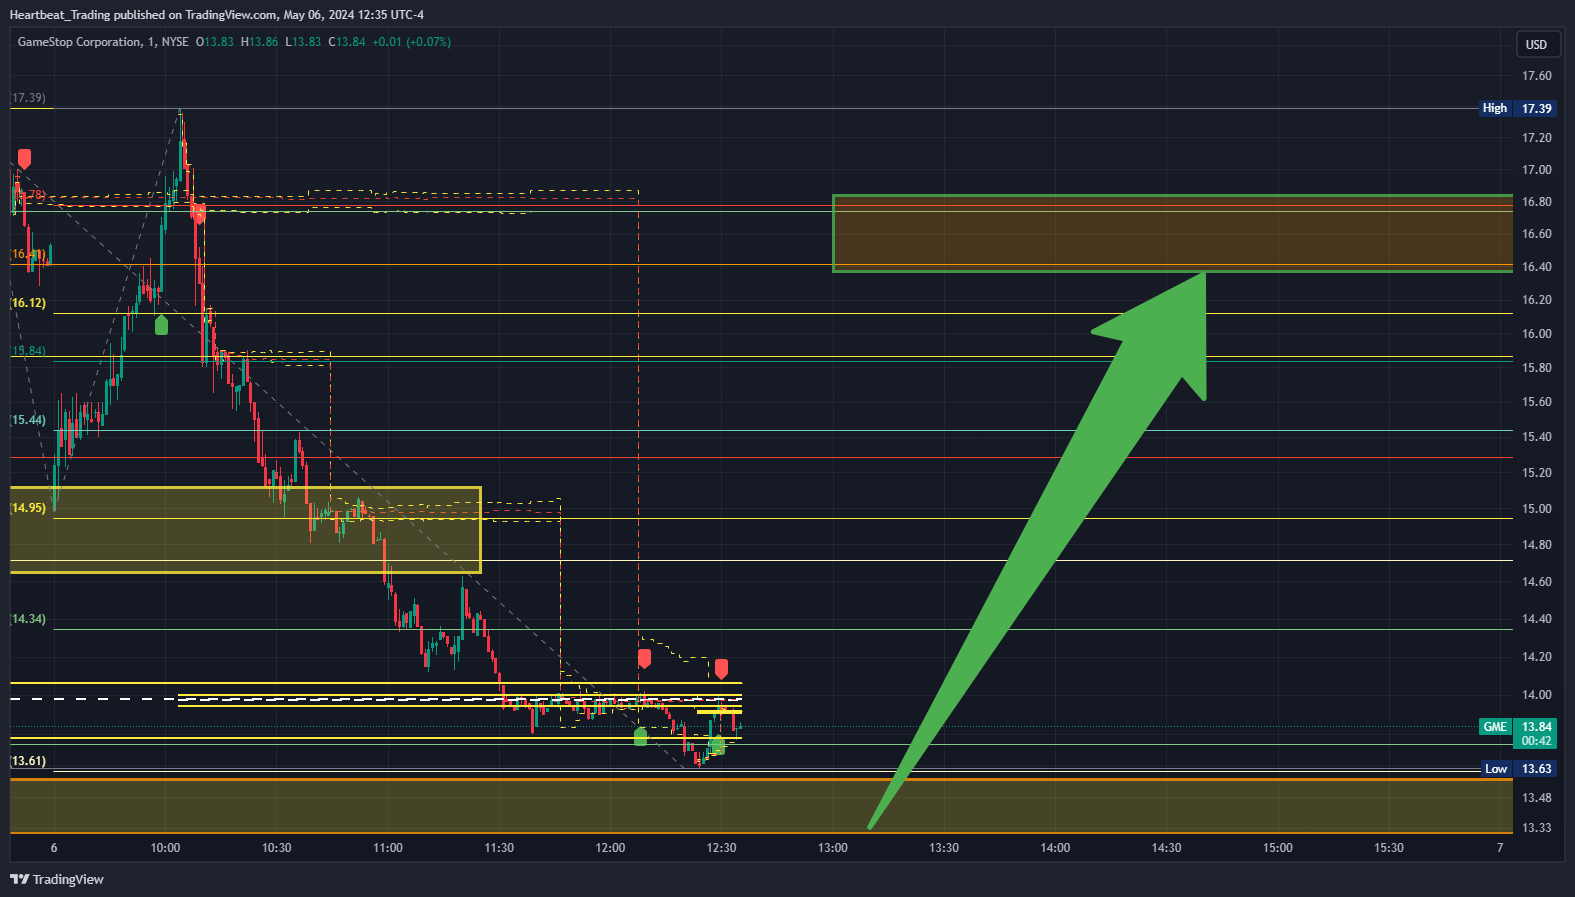
Task: Click the GME 13.84 last price label
Action: (1517, 727)
